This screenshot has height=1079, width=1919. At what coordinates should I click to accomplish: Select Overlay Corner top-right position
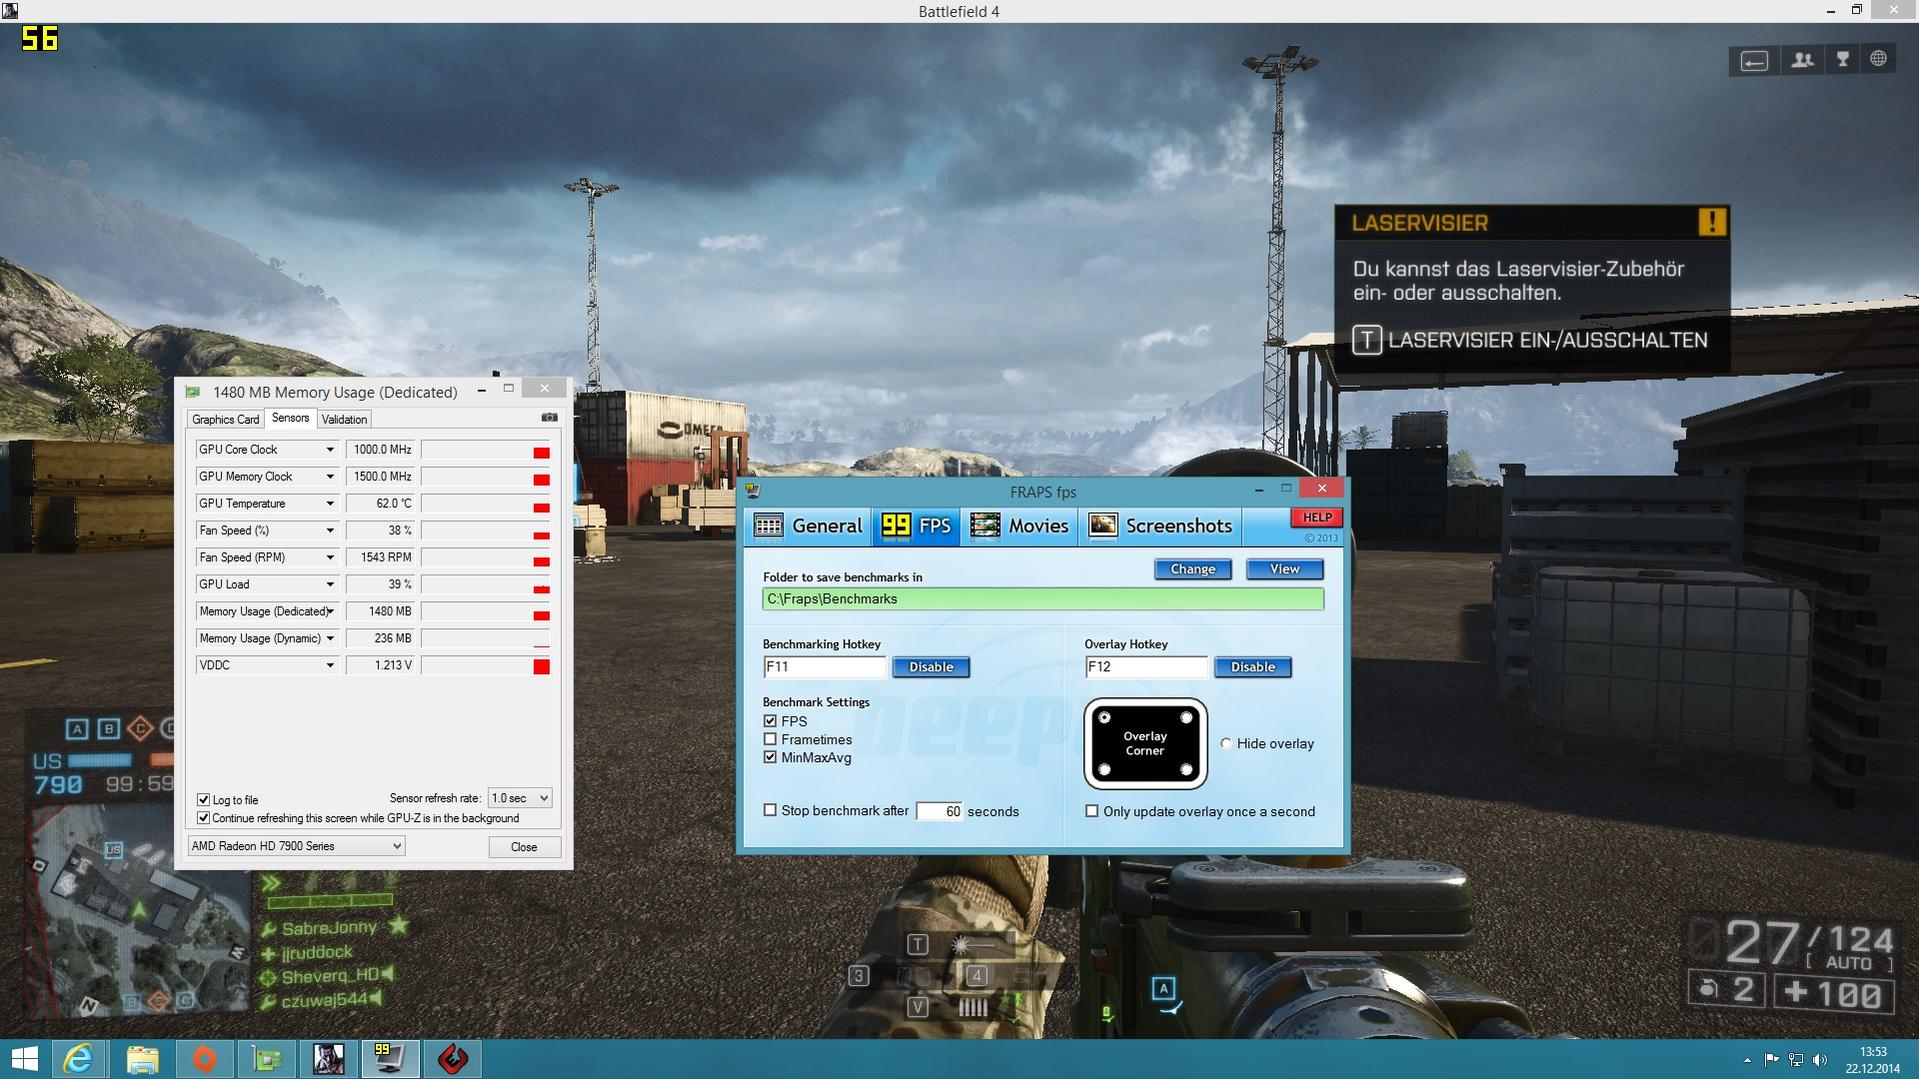pyautogui.click(x=1186, y=718)
